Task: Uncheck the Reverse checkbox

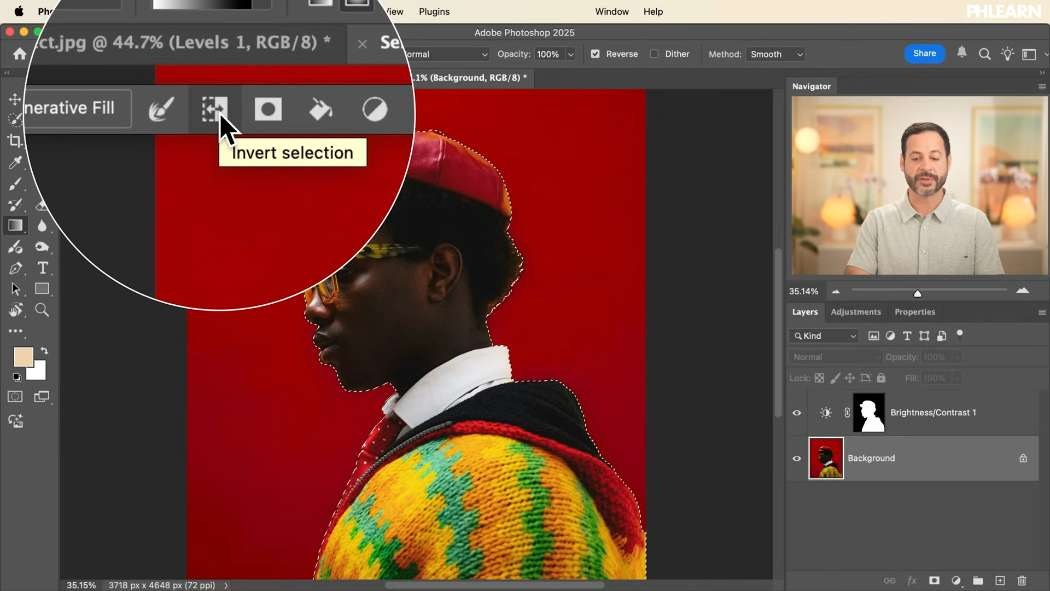Action: coord(595,54)
